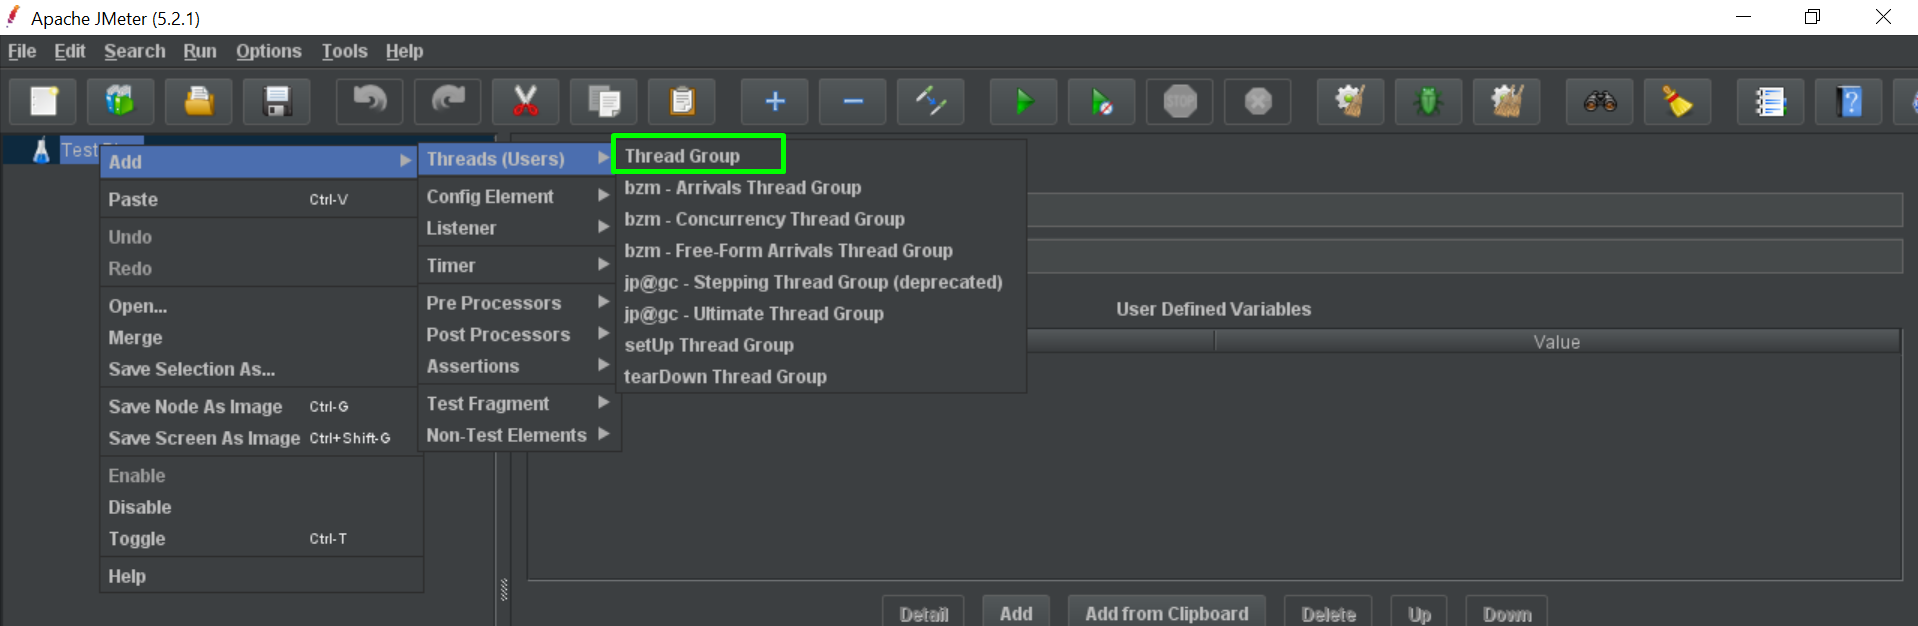
Task: Click the Cut scissors icon
Action: (x=526, y=101)
